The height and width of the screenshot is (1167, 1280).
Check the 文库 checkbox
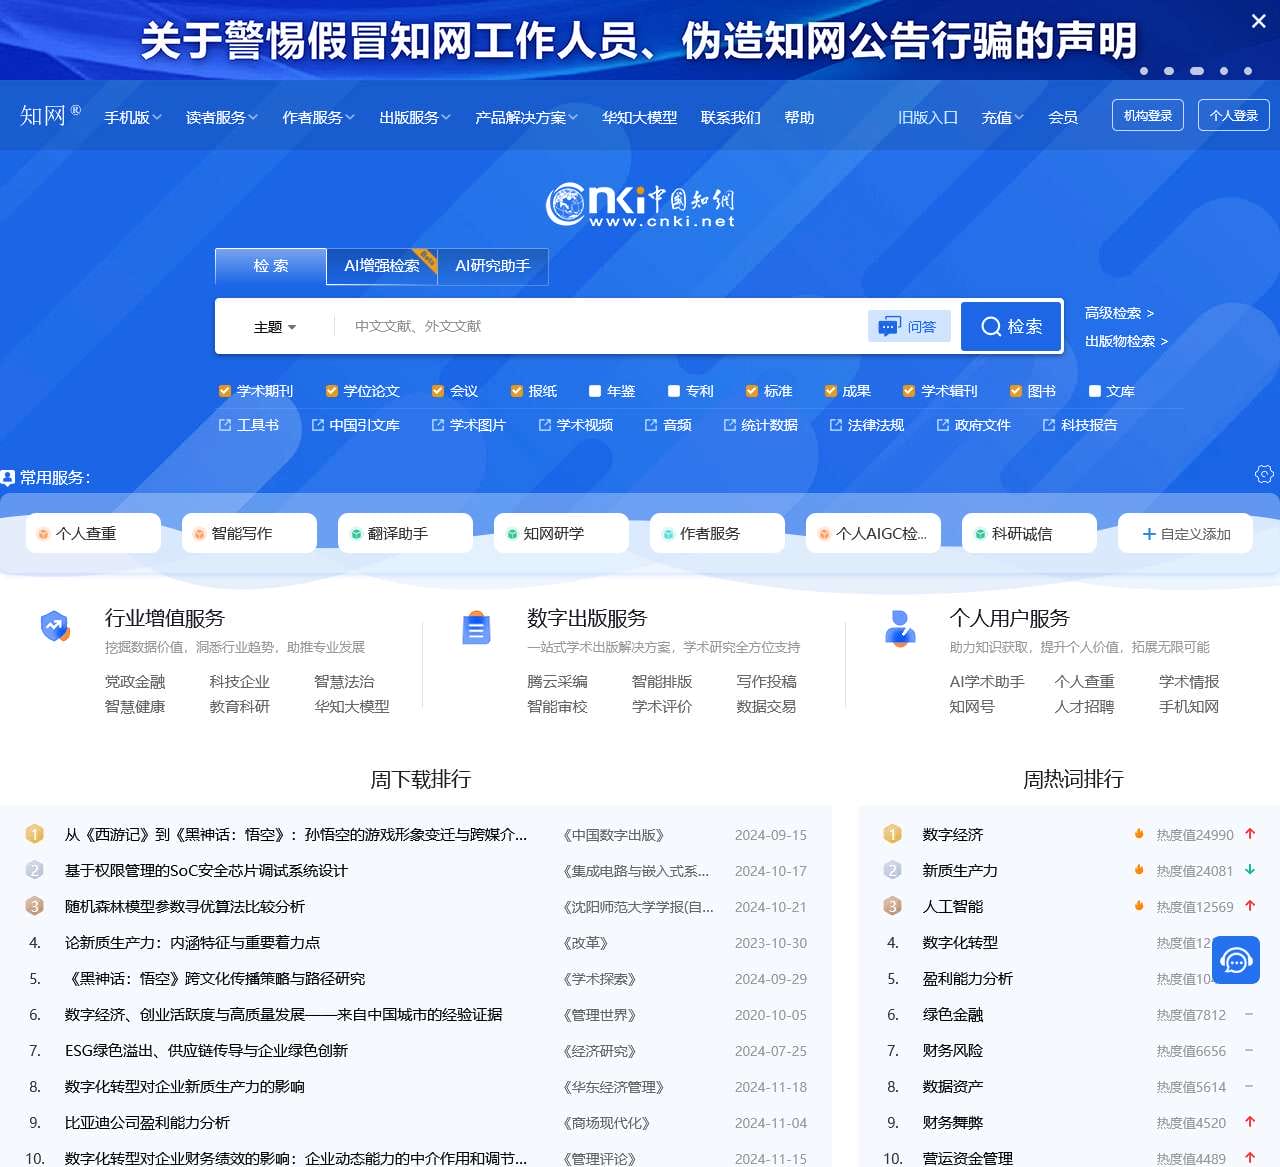(x=1095, y=391)
